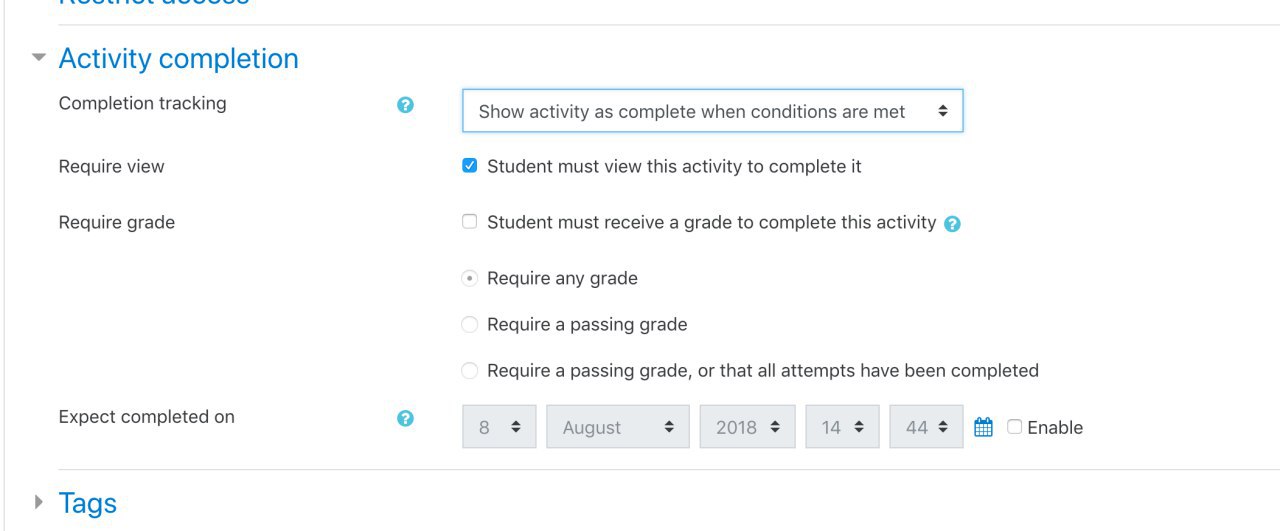Click the Tags section arrow icon

point(39,502)
